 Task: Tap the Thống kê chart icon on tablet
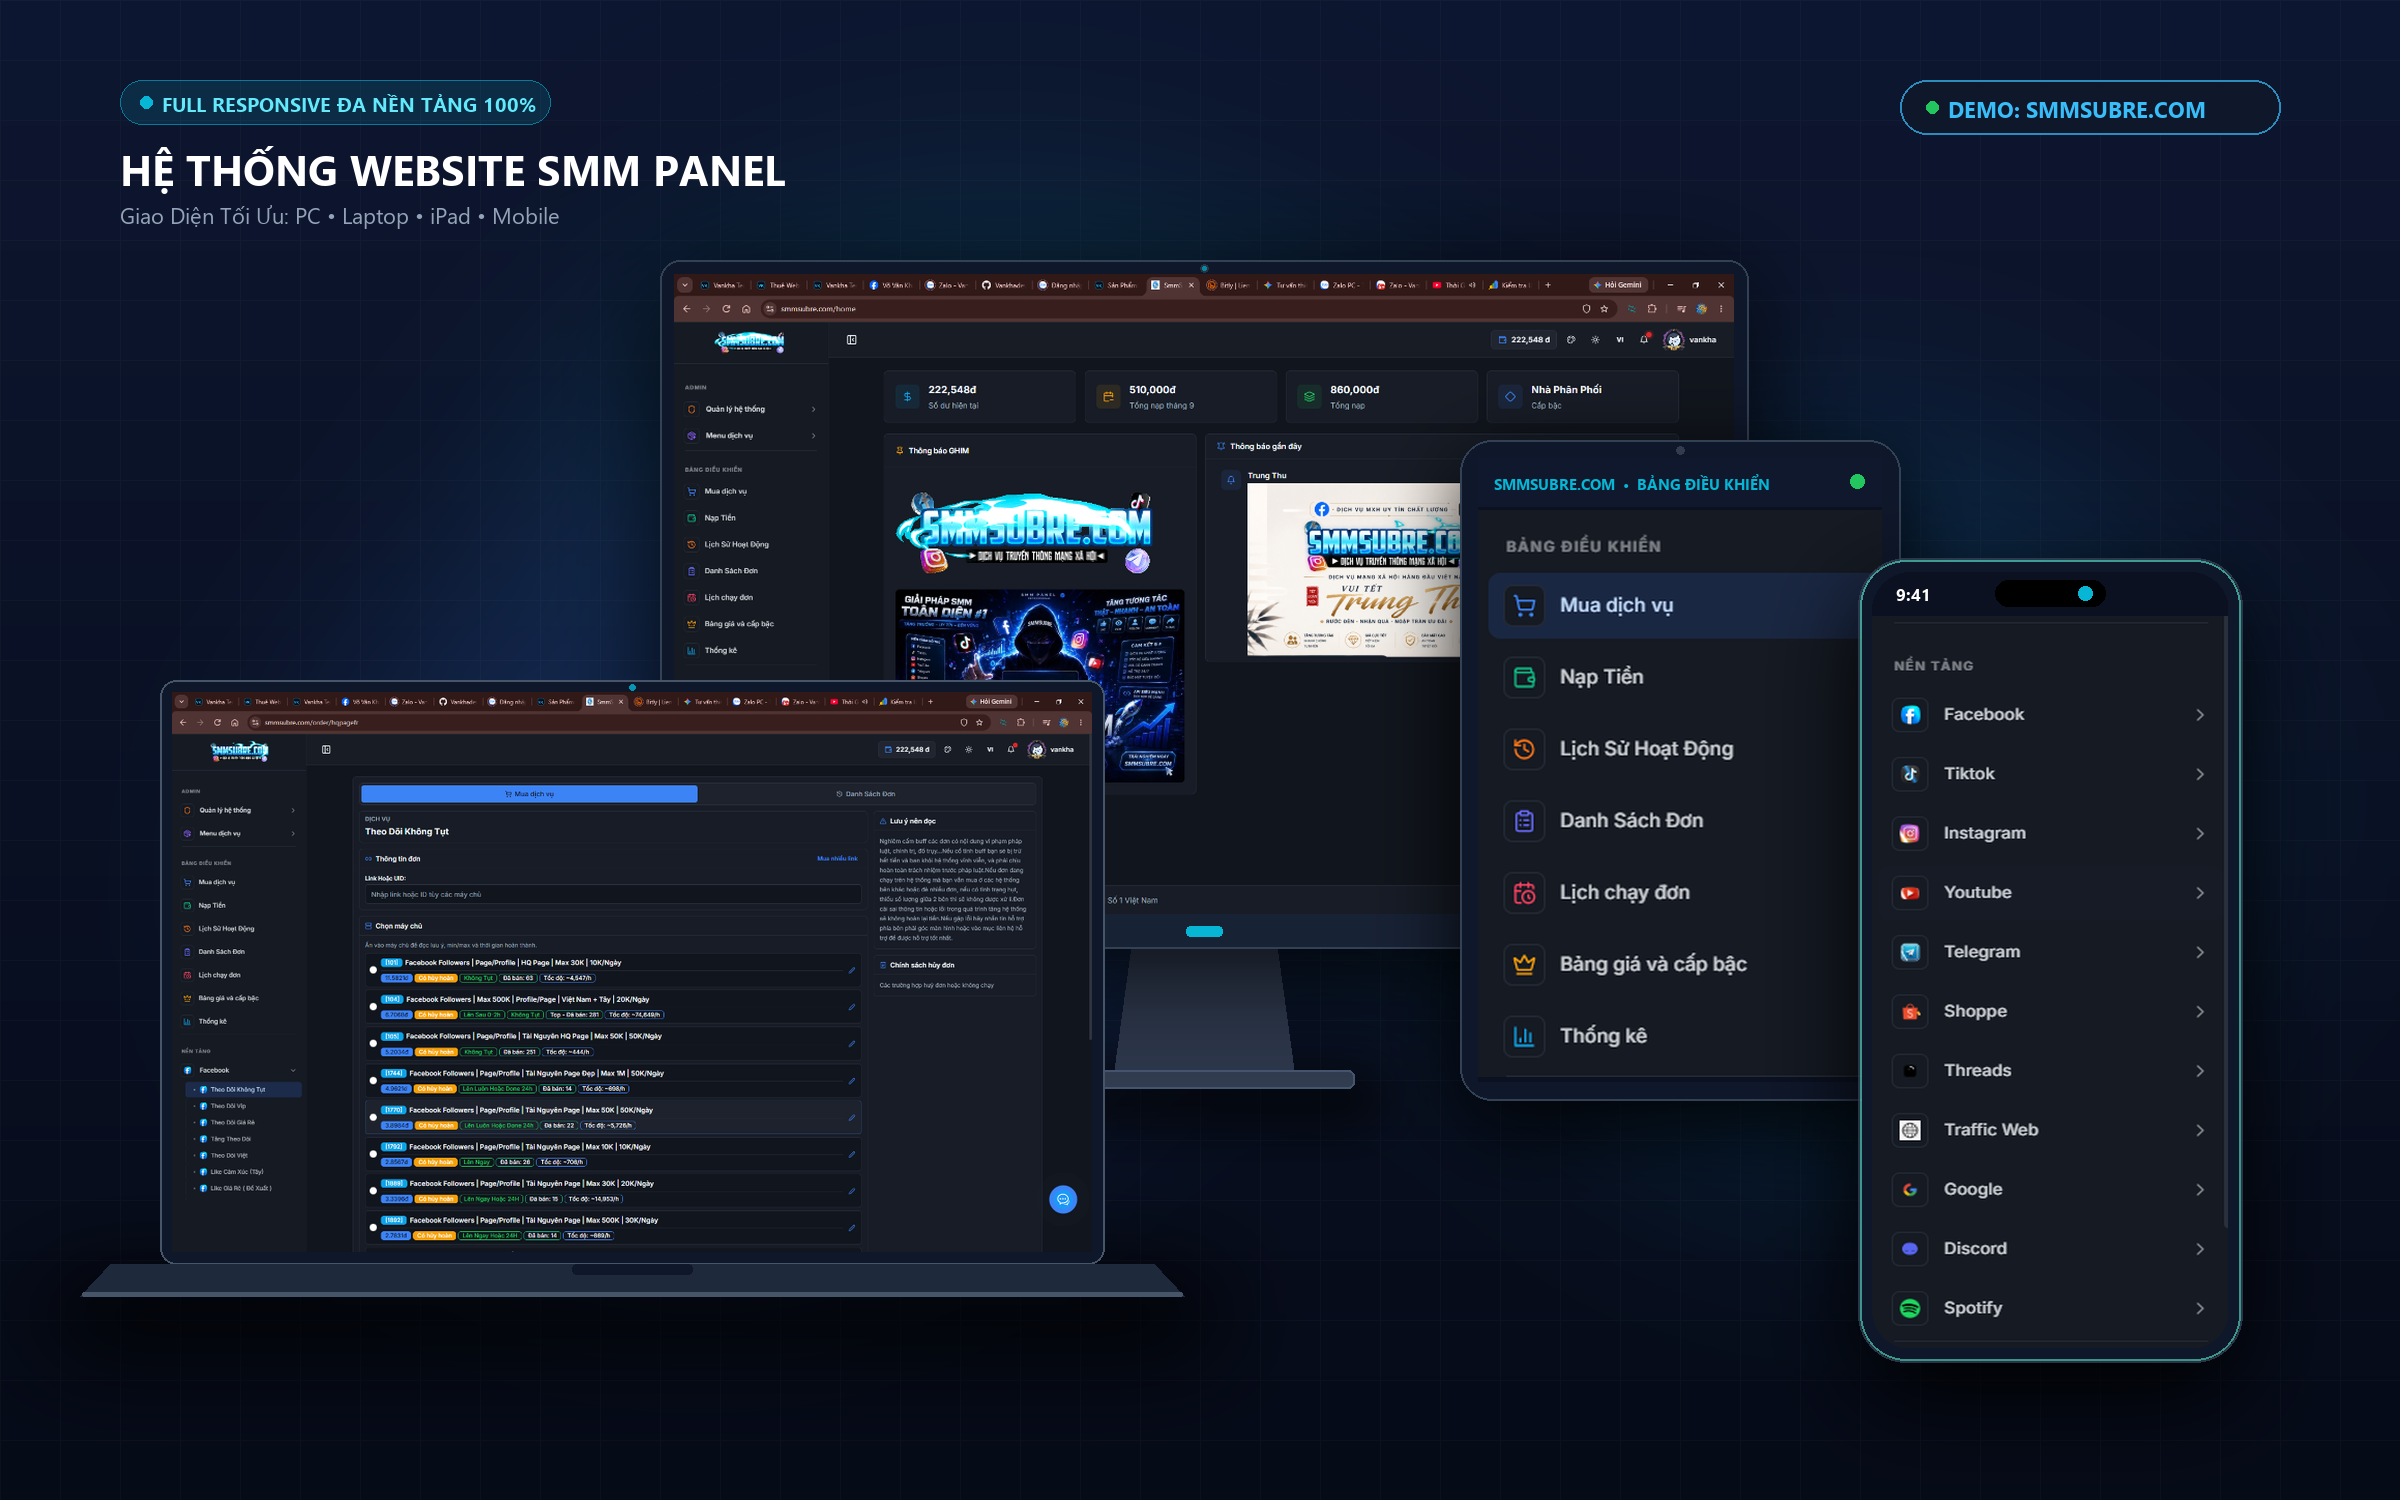click(1524, 1036)
